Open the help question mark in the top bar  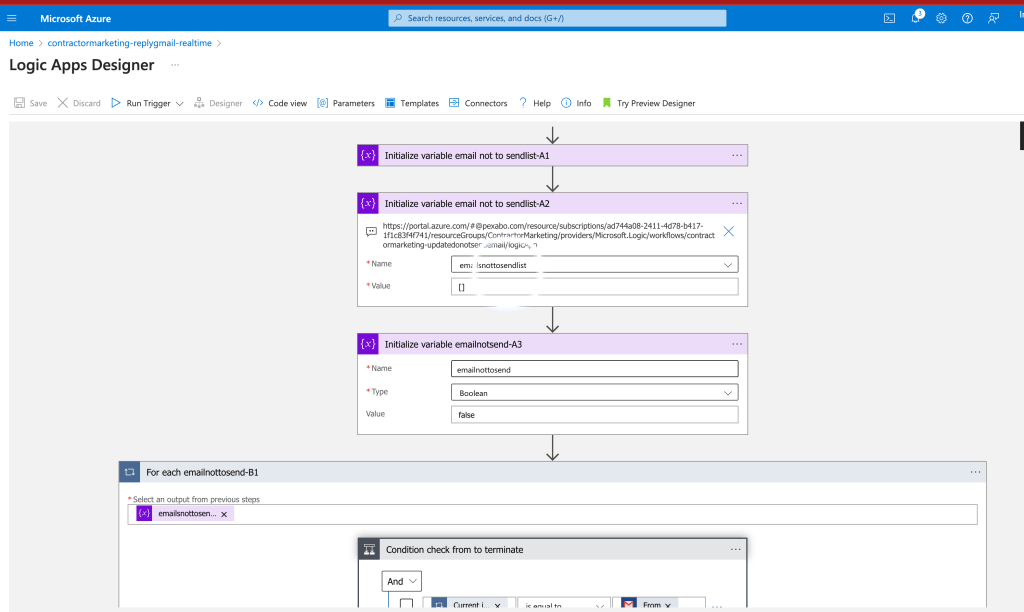point(967,18)
